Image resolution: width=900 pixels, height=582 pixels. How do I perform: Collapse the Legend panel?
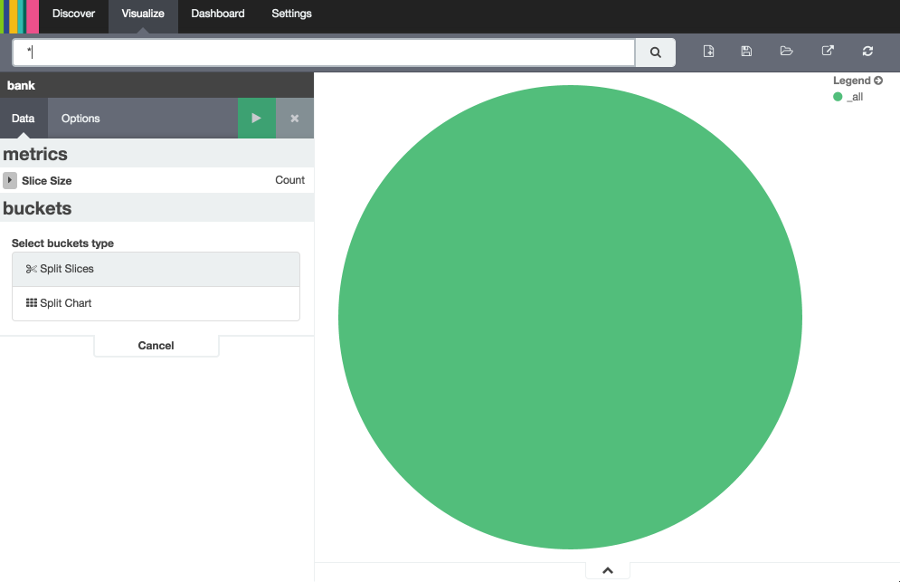pyautogui.click(x=878, y=80)
